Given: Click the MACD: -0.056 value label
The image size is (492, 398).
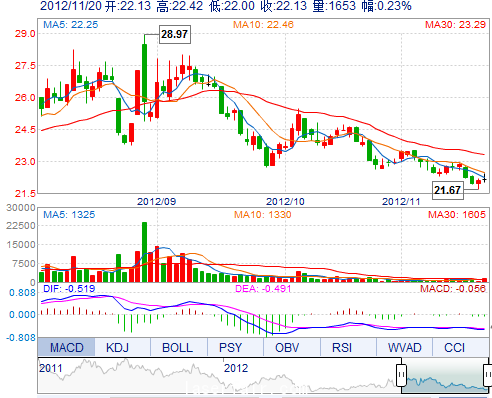Looking at the screenshot, I should click(x=453, y=289).
